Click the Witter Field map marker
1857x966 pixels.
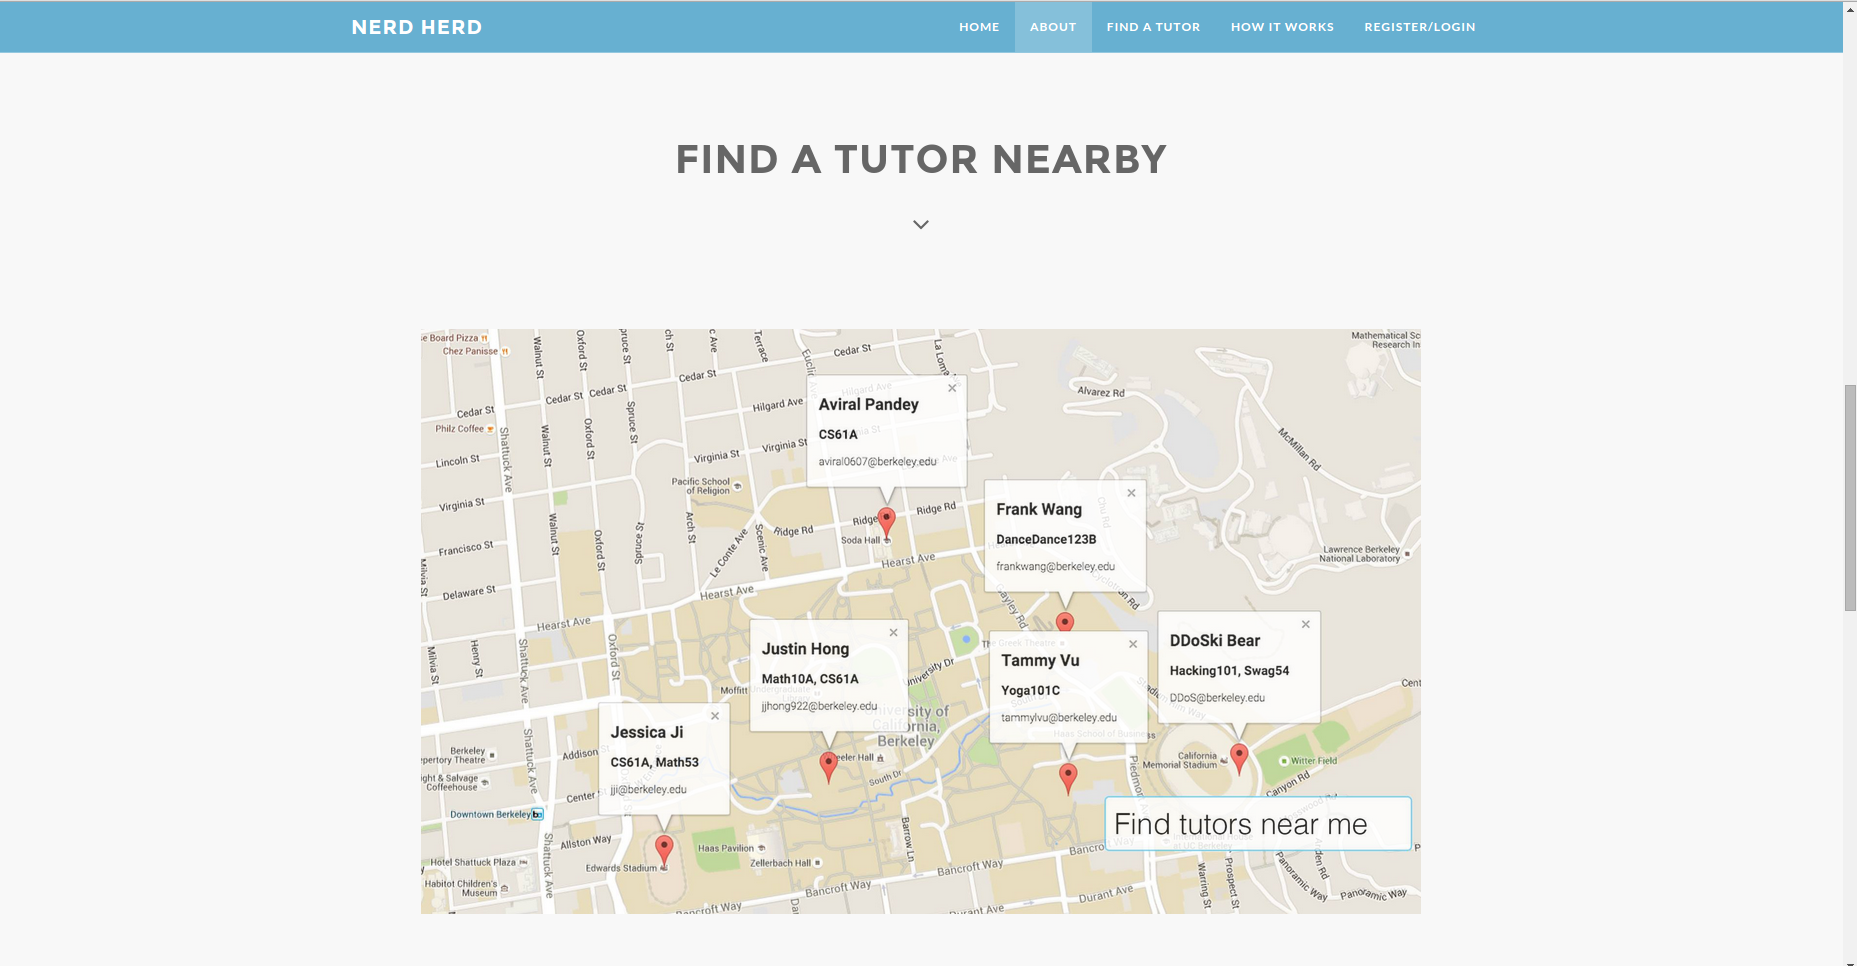pyautogui.click(x=1285, y=761)
